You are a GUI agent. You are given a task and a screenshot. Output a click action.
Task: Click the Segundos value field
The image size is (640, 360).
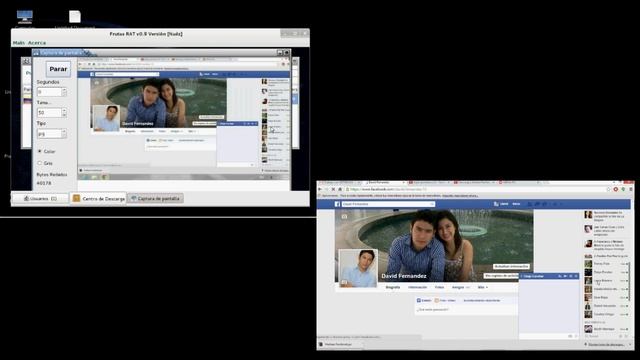coord(49,92)
